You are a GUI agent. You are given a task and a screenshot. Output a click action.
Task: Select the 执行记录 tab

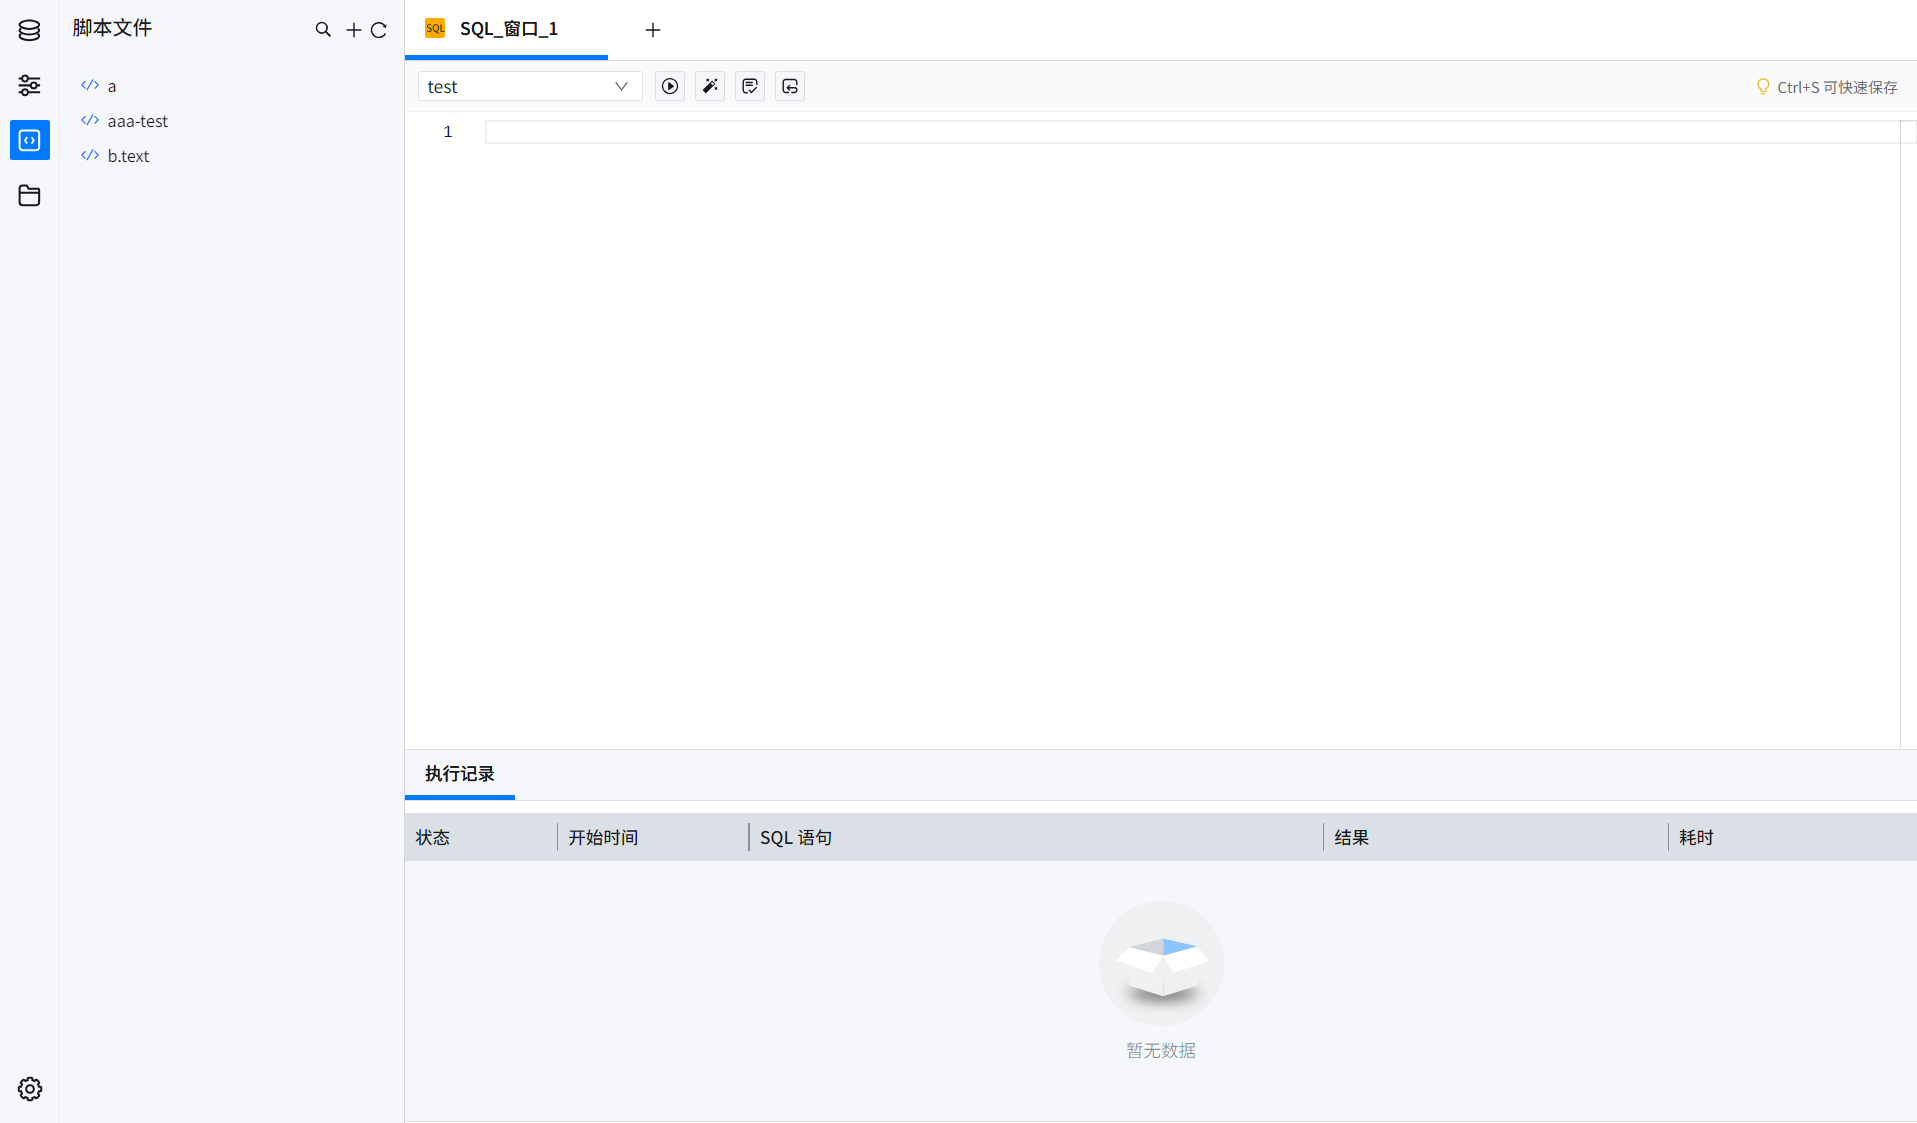459,774
